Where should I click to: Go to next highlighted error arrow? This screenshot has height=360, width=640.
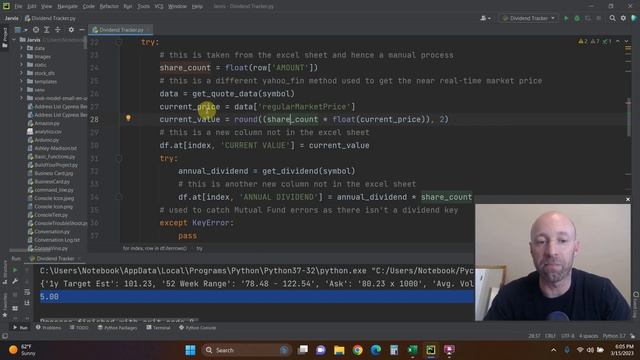pyautogui.click(x=627, y=42)
